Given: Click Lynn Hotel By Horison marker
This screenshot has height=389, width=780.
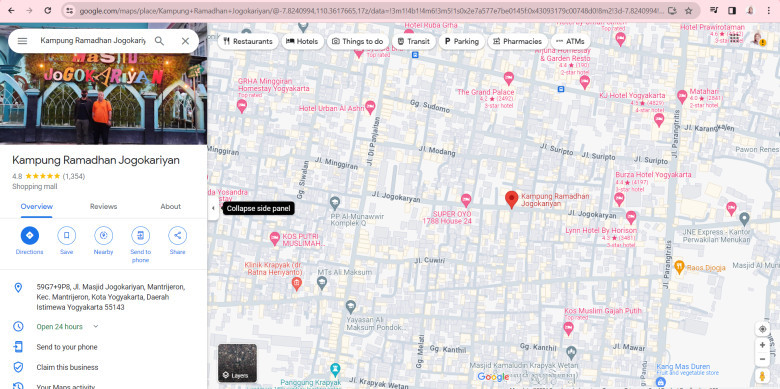Looking at the screenshot, I should pos(631,217).
